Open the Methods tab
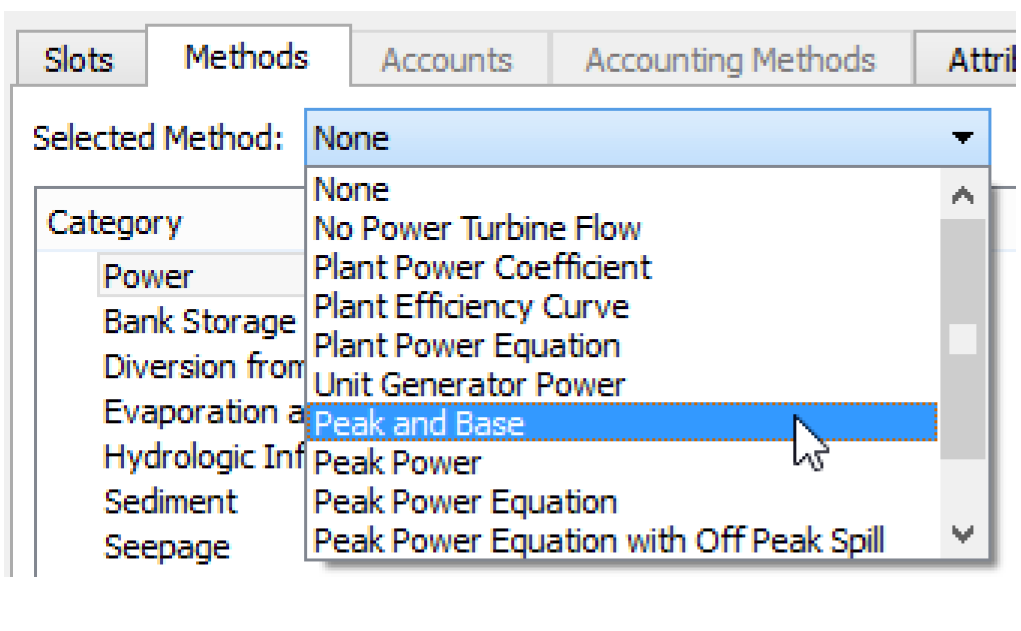1021x631 pixels. [x=246, y=57]
